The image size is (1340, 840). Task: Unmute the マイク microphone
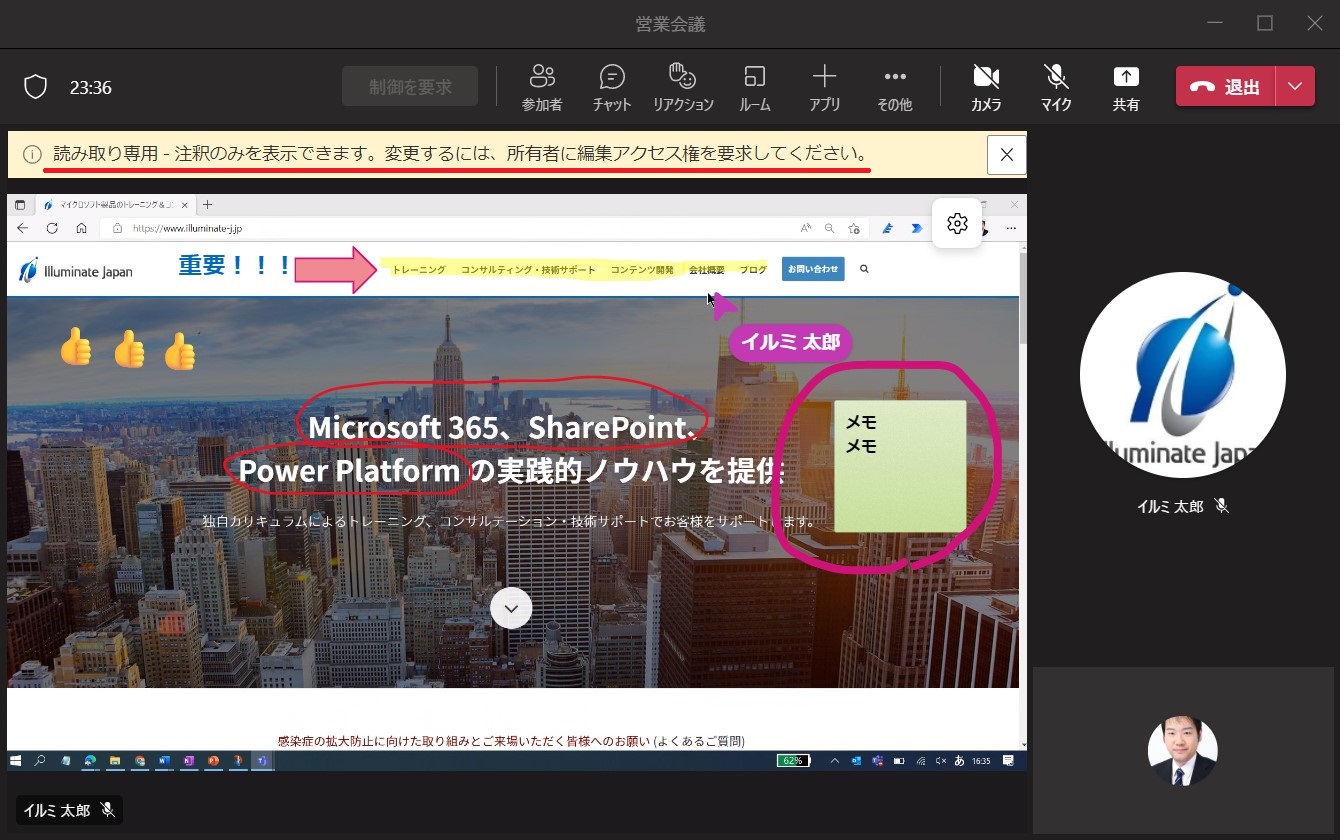1056,87
